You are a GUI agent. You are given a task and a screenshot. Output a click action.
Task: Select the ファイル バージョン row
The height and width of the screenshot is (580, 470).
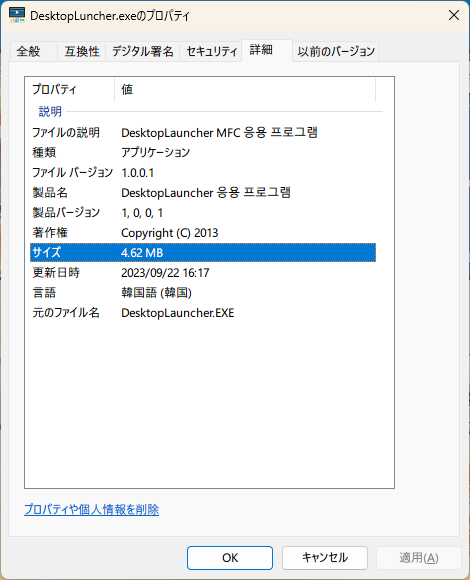pyautogui.click(x=203, y=172)
